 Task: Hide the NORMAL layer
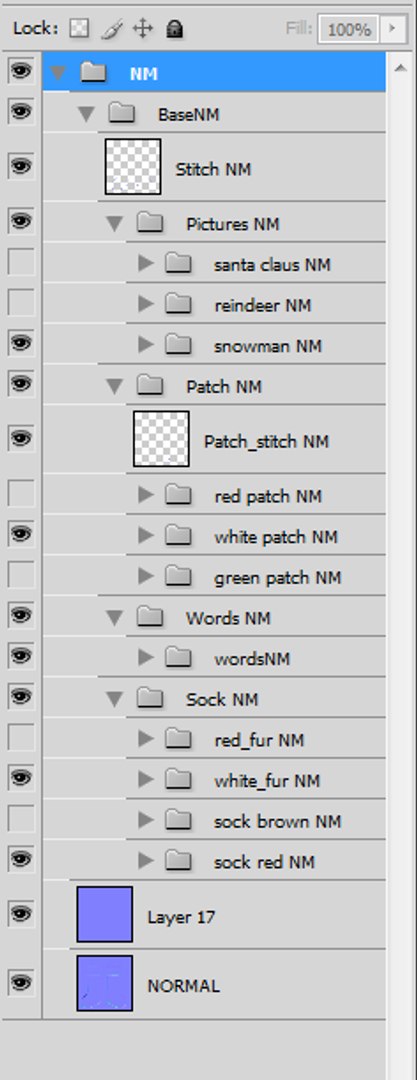[x=21, y=982]
